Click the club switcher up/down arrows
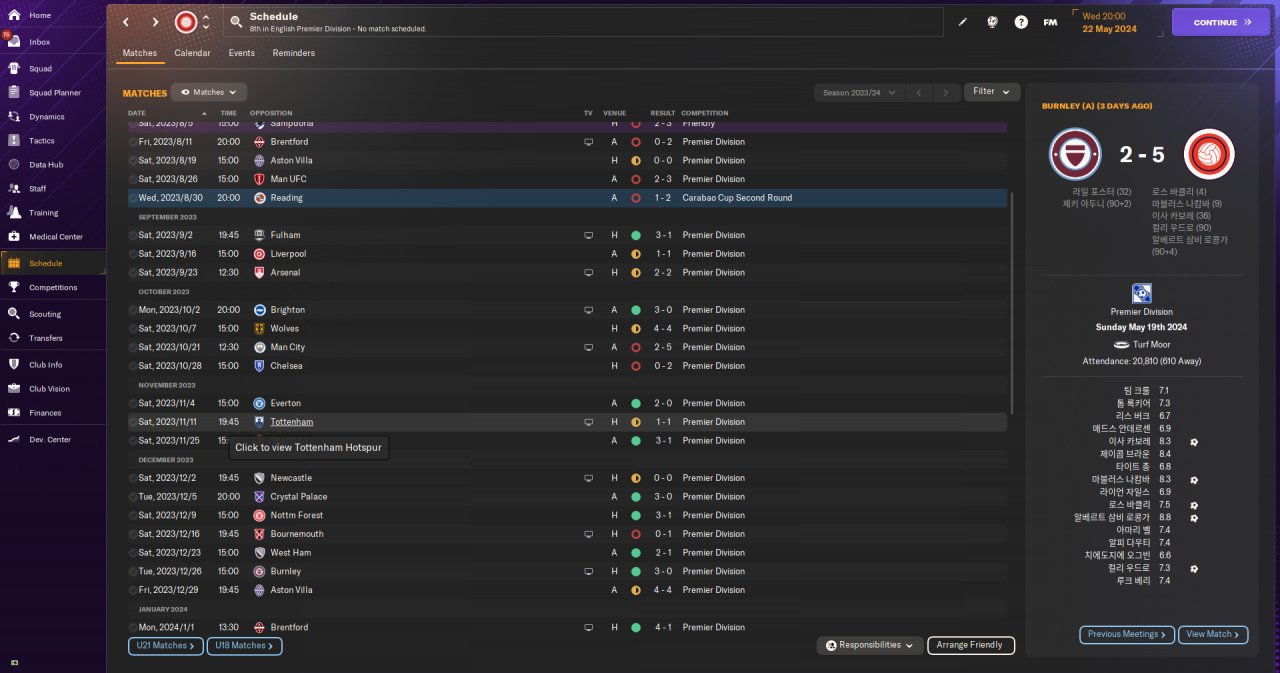This screenshot has height=673, width=1280. point(206,22)
